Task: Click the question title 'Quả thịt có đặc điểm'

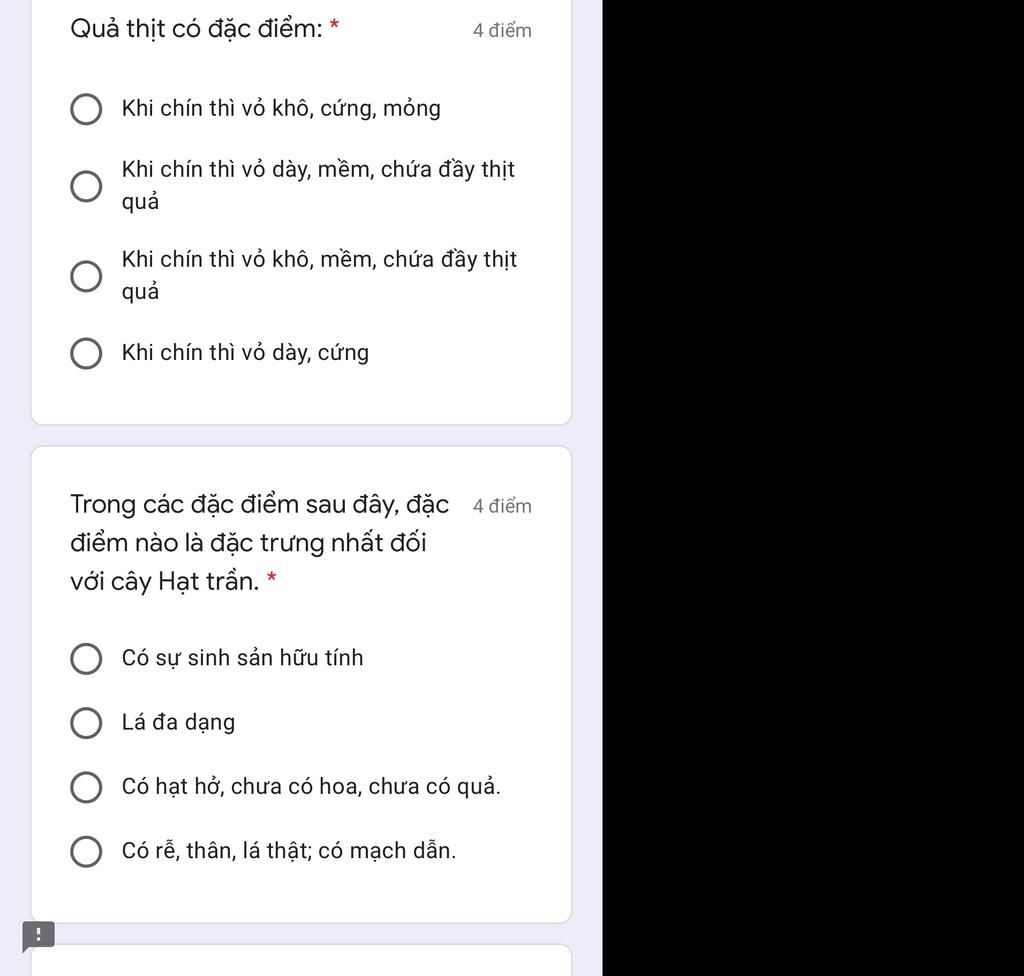Action: (196, 29)
